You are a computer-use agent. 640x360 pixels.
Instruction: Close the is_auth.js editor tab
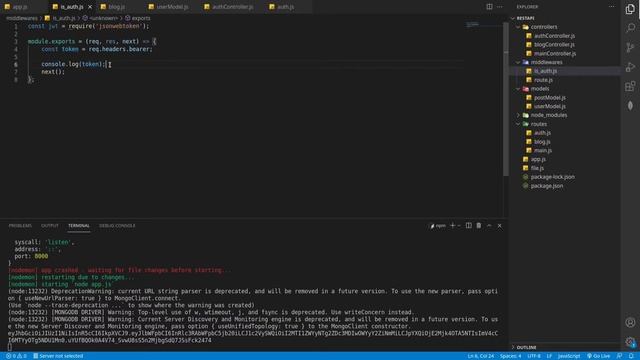click(x=90, y=7)
